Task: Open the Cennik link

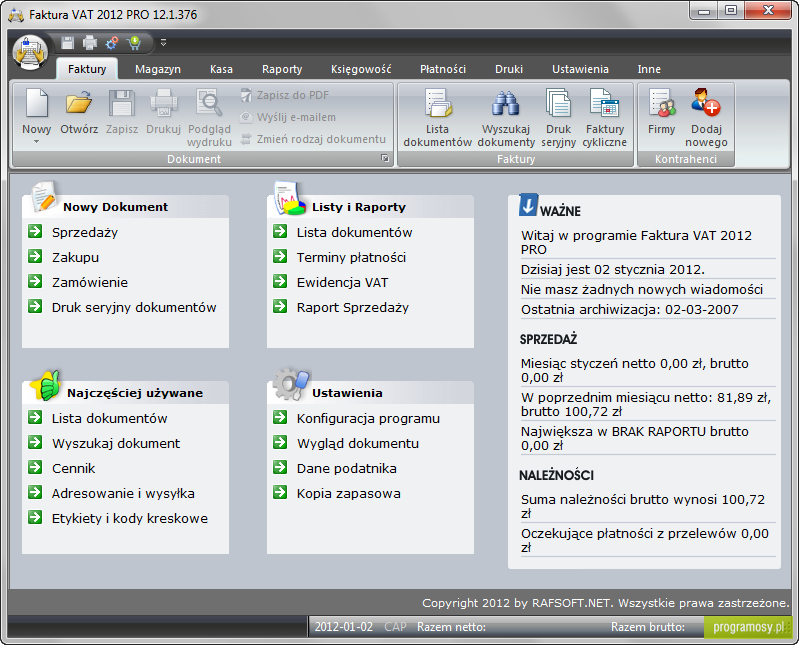Action: (x=73, y=468)
